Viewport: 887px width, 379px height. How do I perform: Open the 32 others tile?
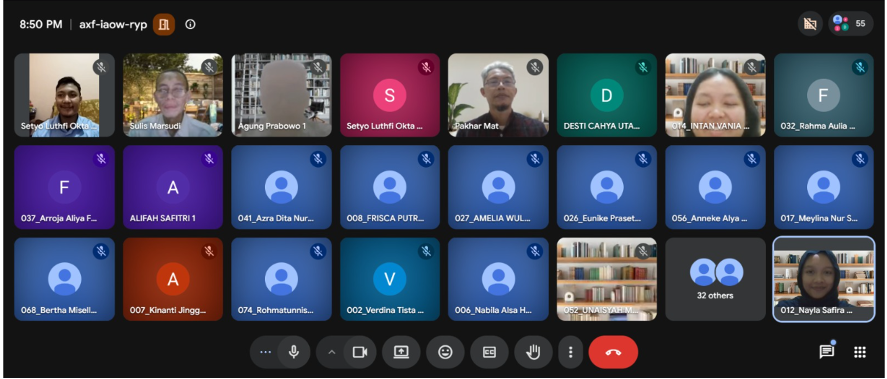click(x=716, y=279)
